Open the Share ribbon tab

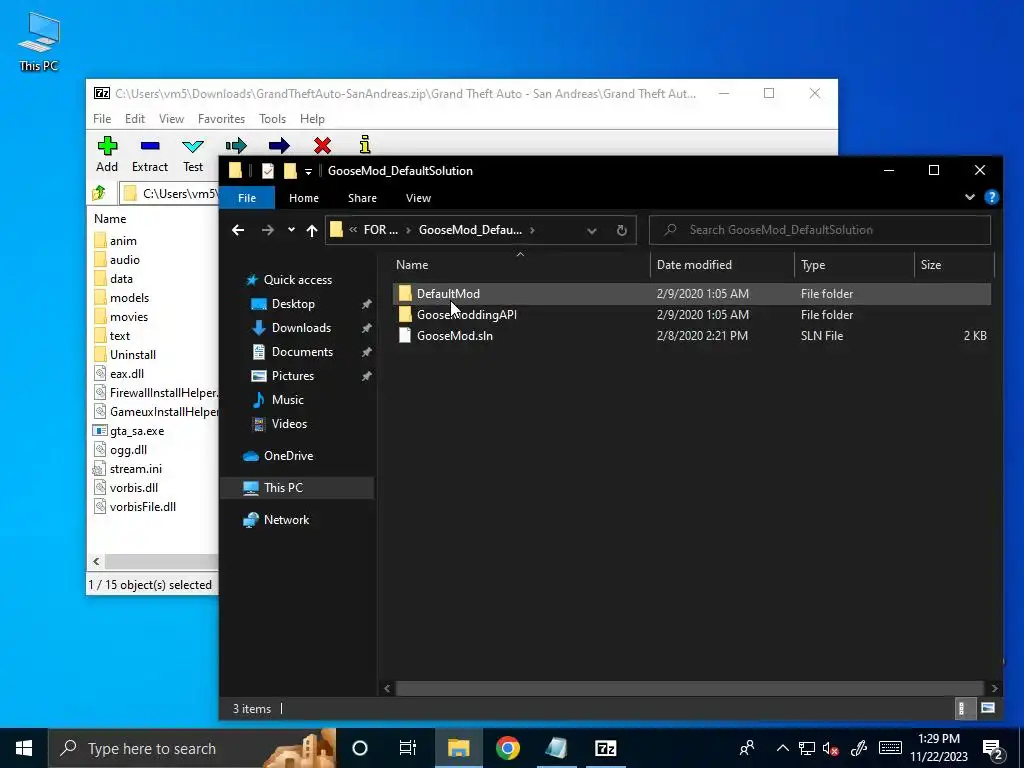(362, 198)
